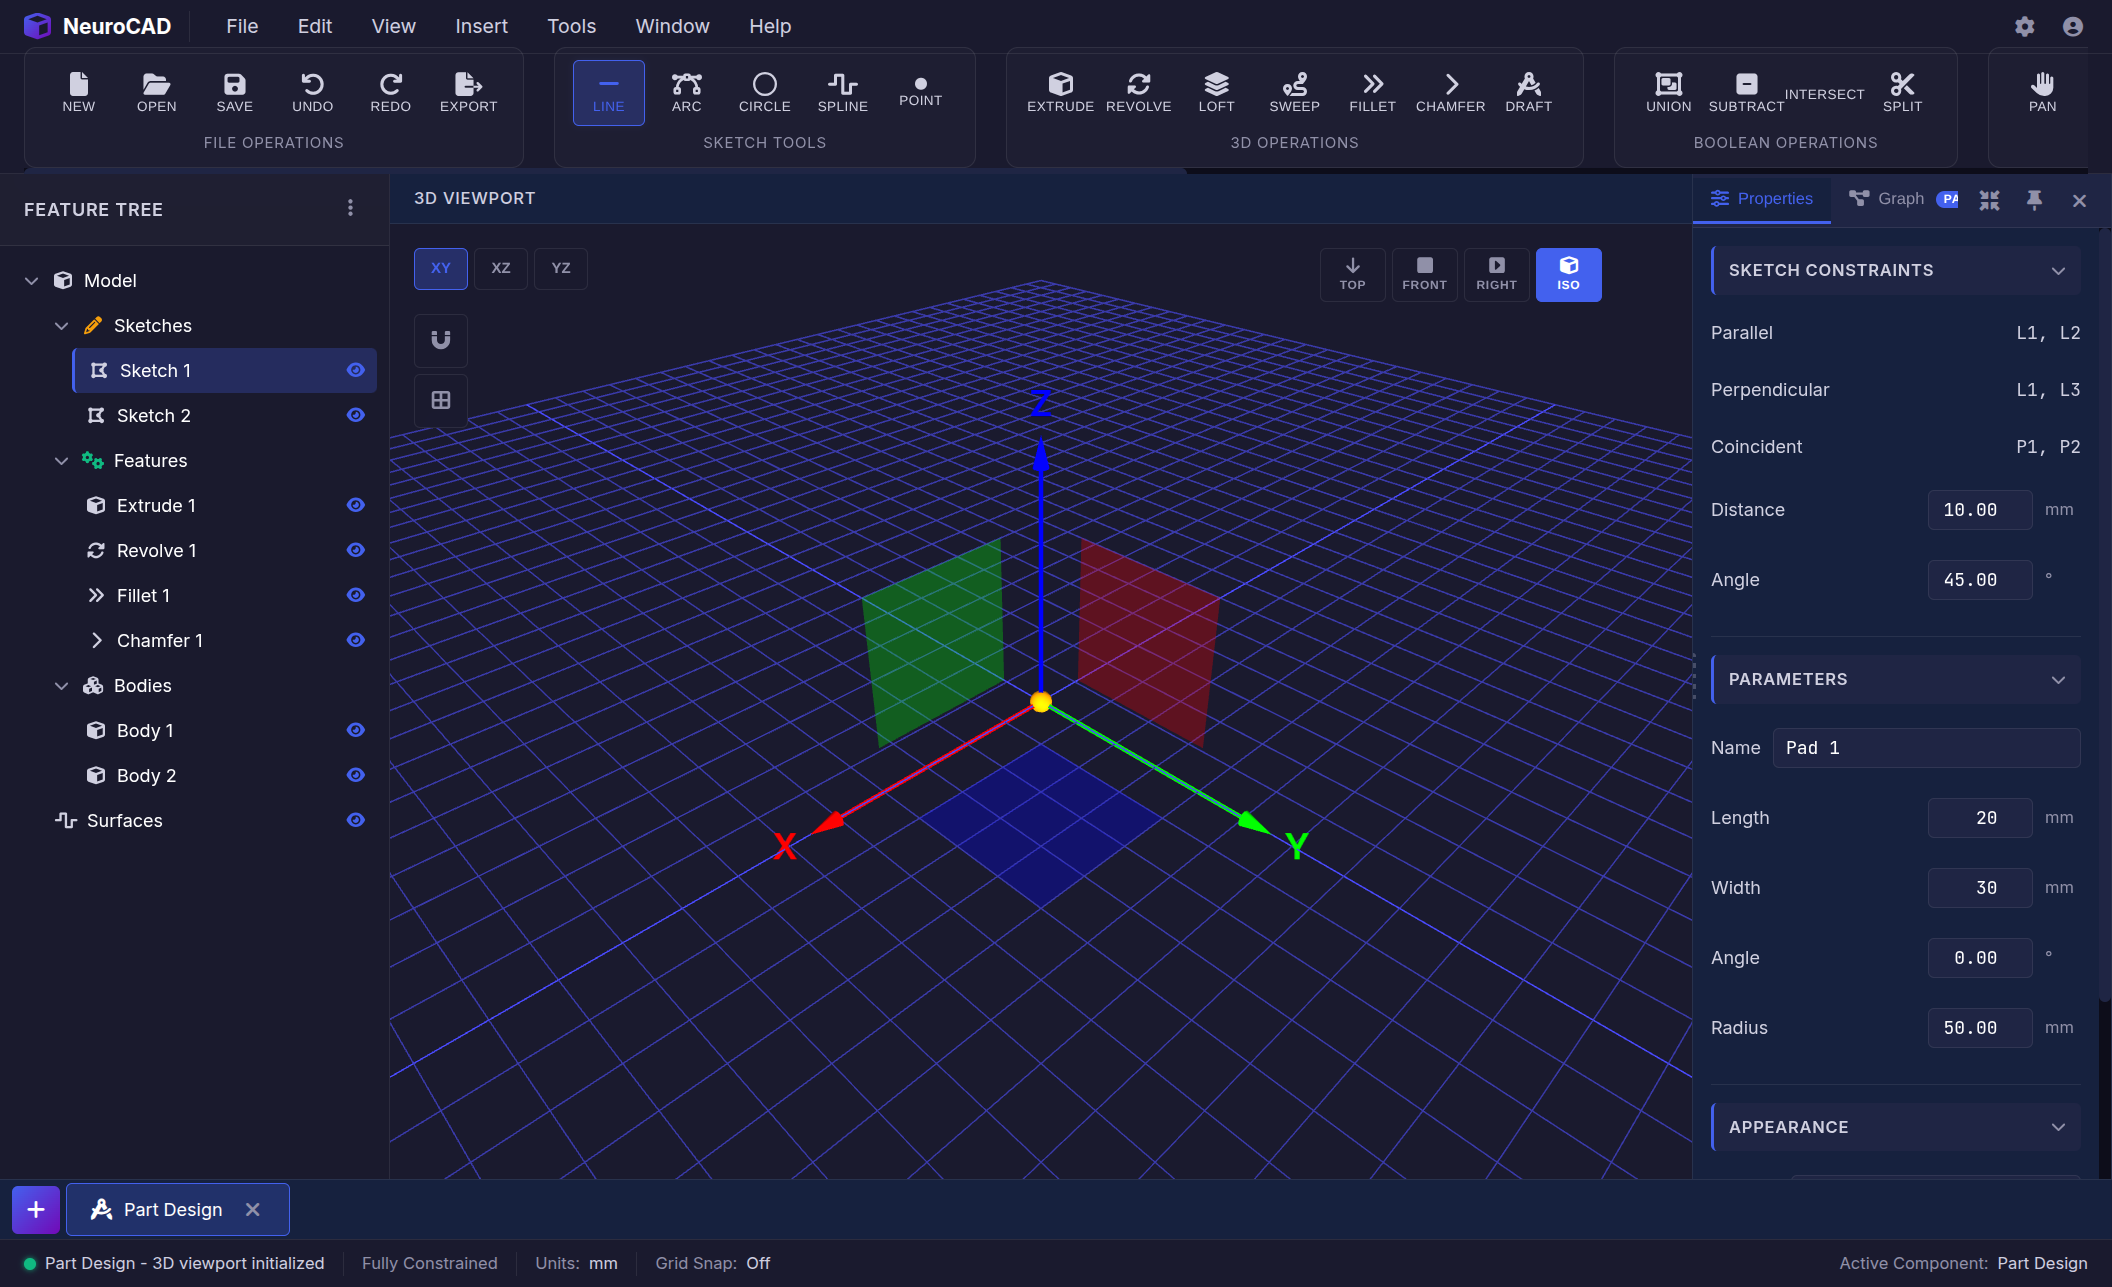Open the Revolve 3D operation

coord(1139,92)
